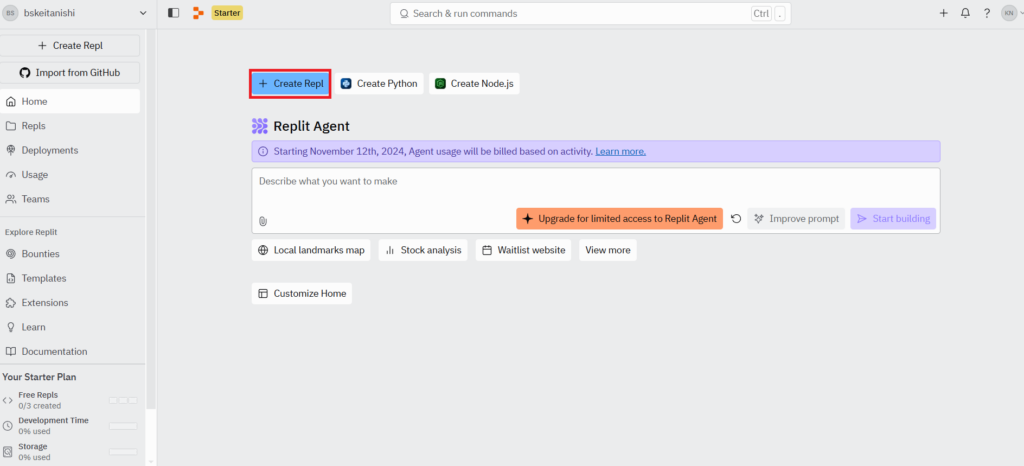Click the paperclip attach file icon
Image resolution: width=1024 pixels, height=466 pixels.
click(x=263, y=220)
